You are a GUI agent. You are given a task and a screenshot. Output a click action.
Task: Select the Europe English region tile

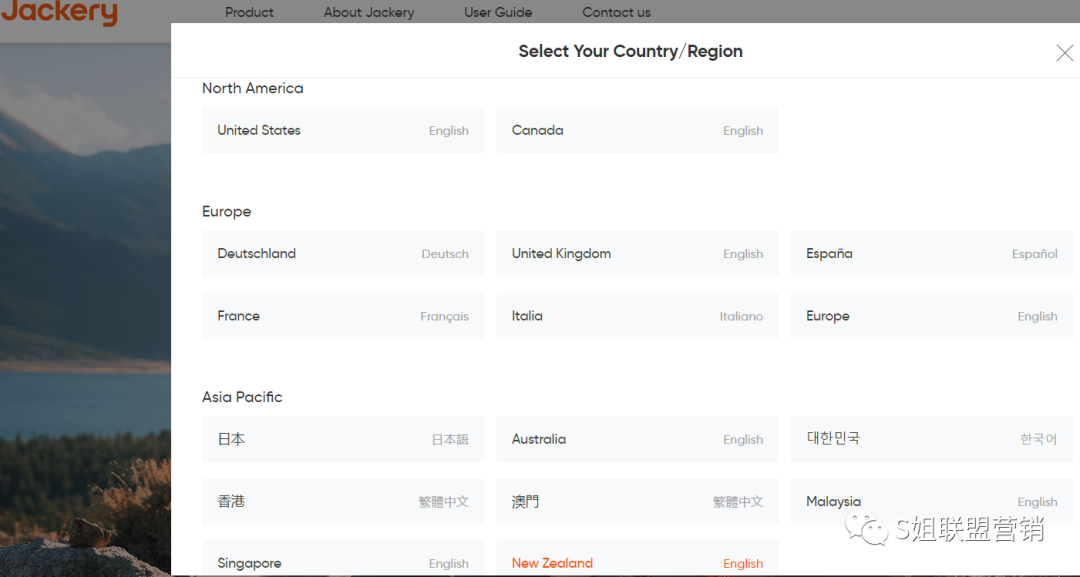(x=931, y=316)
